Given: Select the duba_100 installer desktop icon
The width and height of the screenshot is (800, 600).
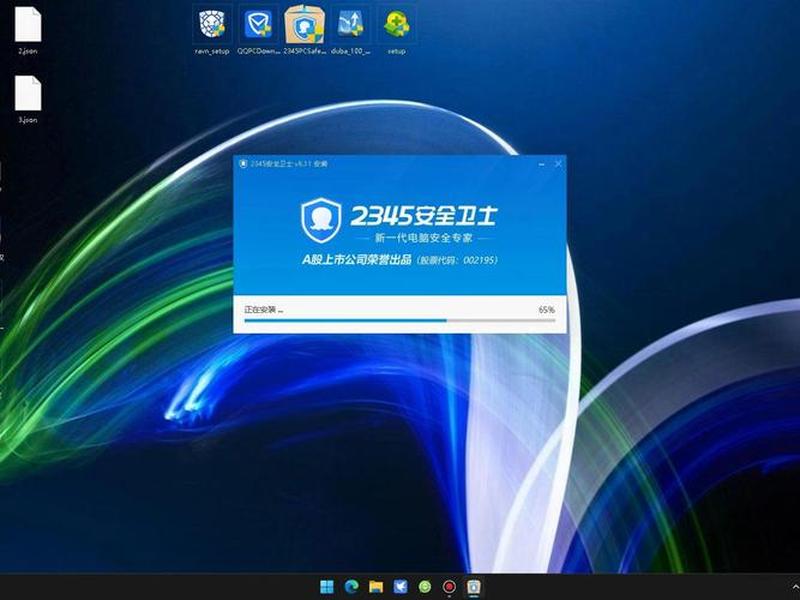Looking at the screenshot, I should click(351, 29).
